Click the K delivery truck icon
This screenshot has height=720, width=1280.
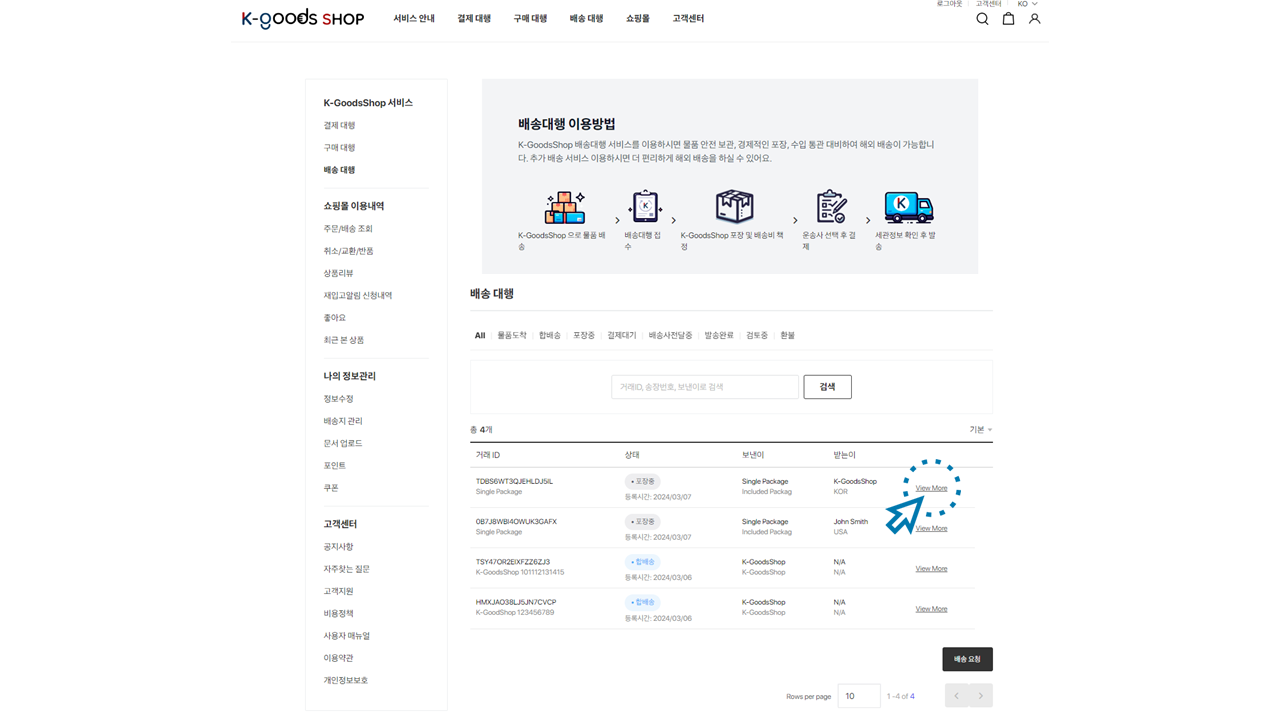pos(908,207)
